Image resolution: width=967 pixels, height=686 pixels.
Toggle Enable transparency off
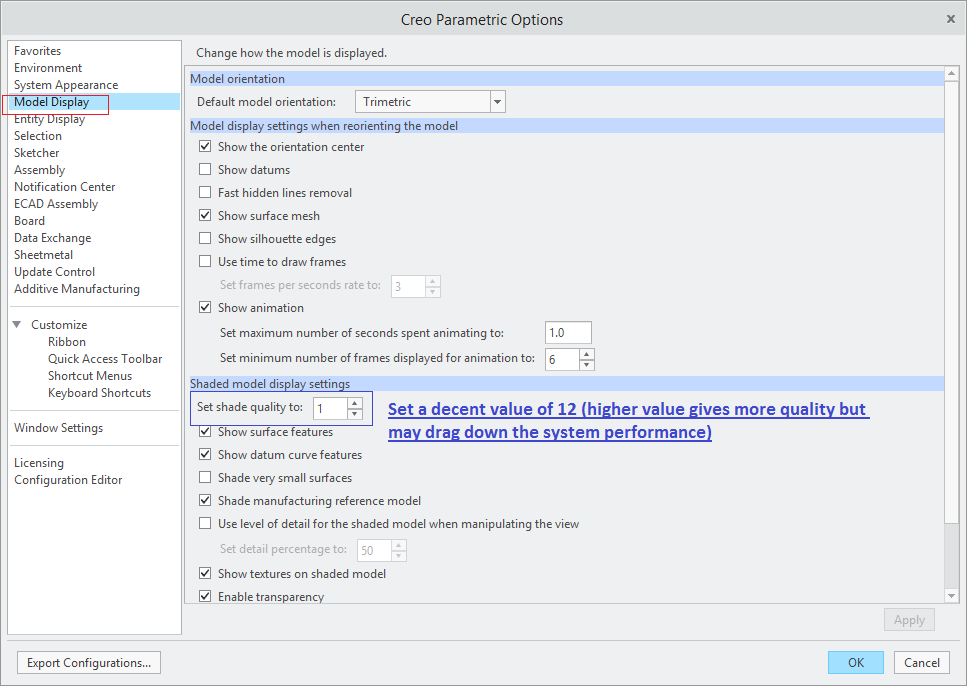click(x=205, y=595)
